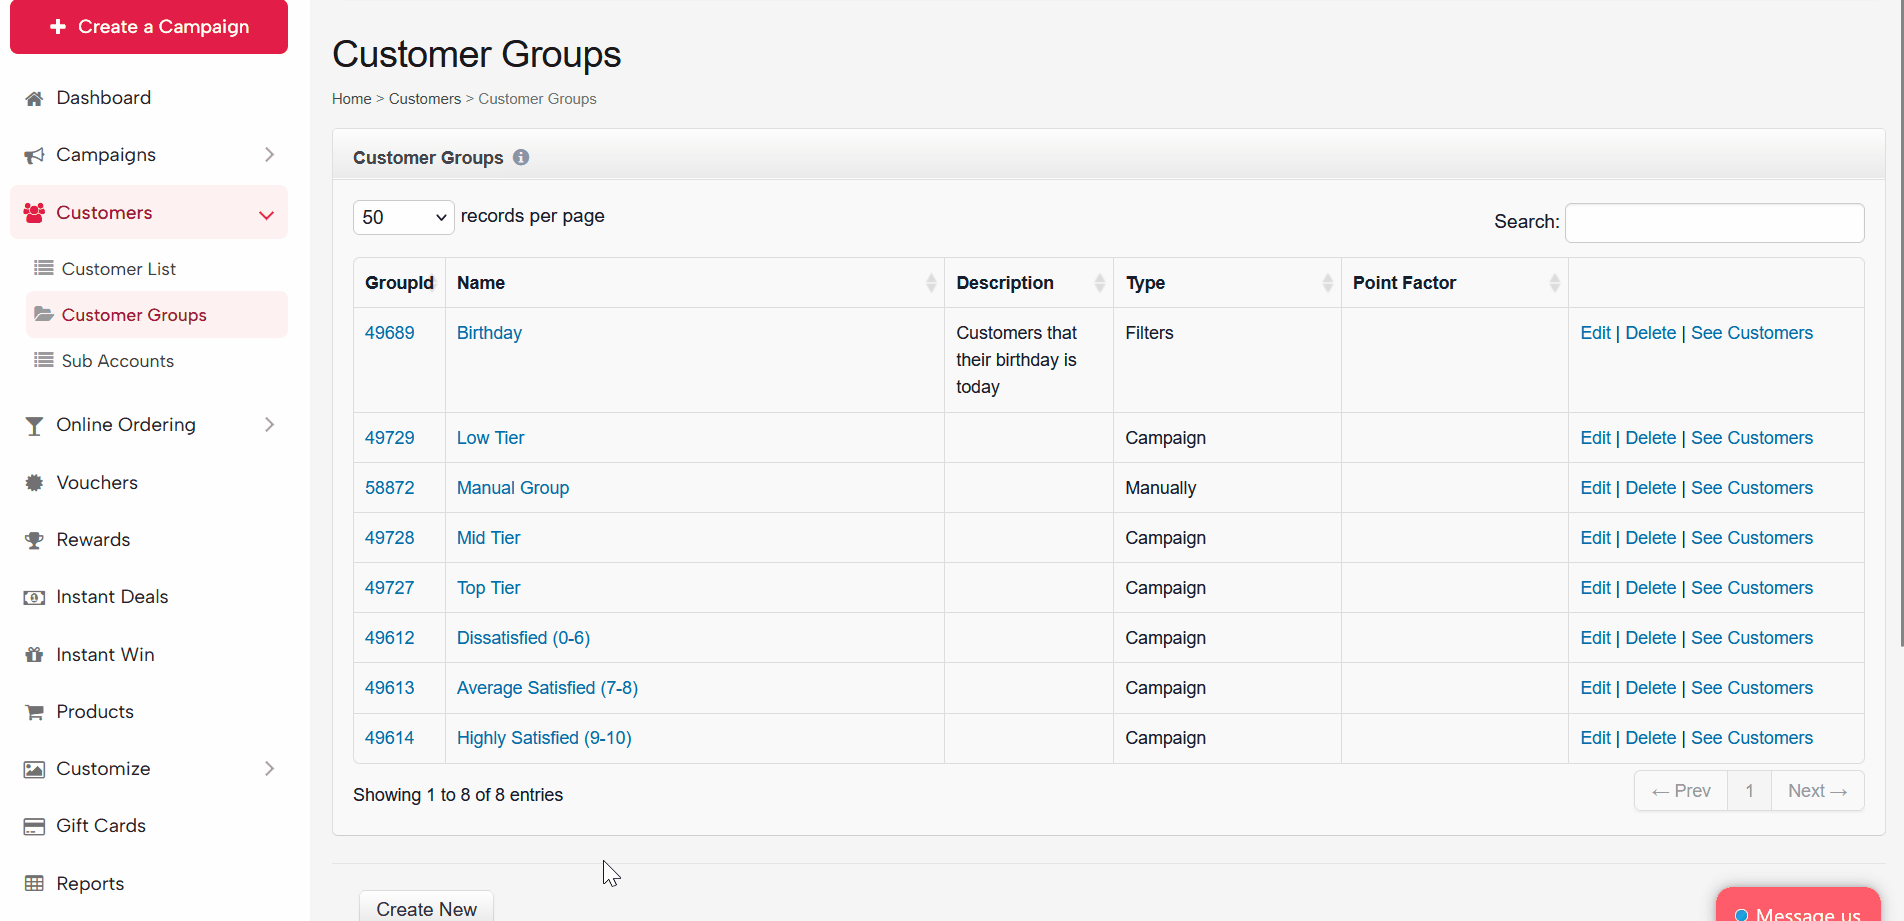Click the Rewards trophy icon
This screenshot has height=921, width=1904.
(34, 540)
